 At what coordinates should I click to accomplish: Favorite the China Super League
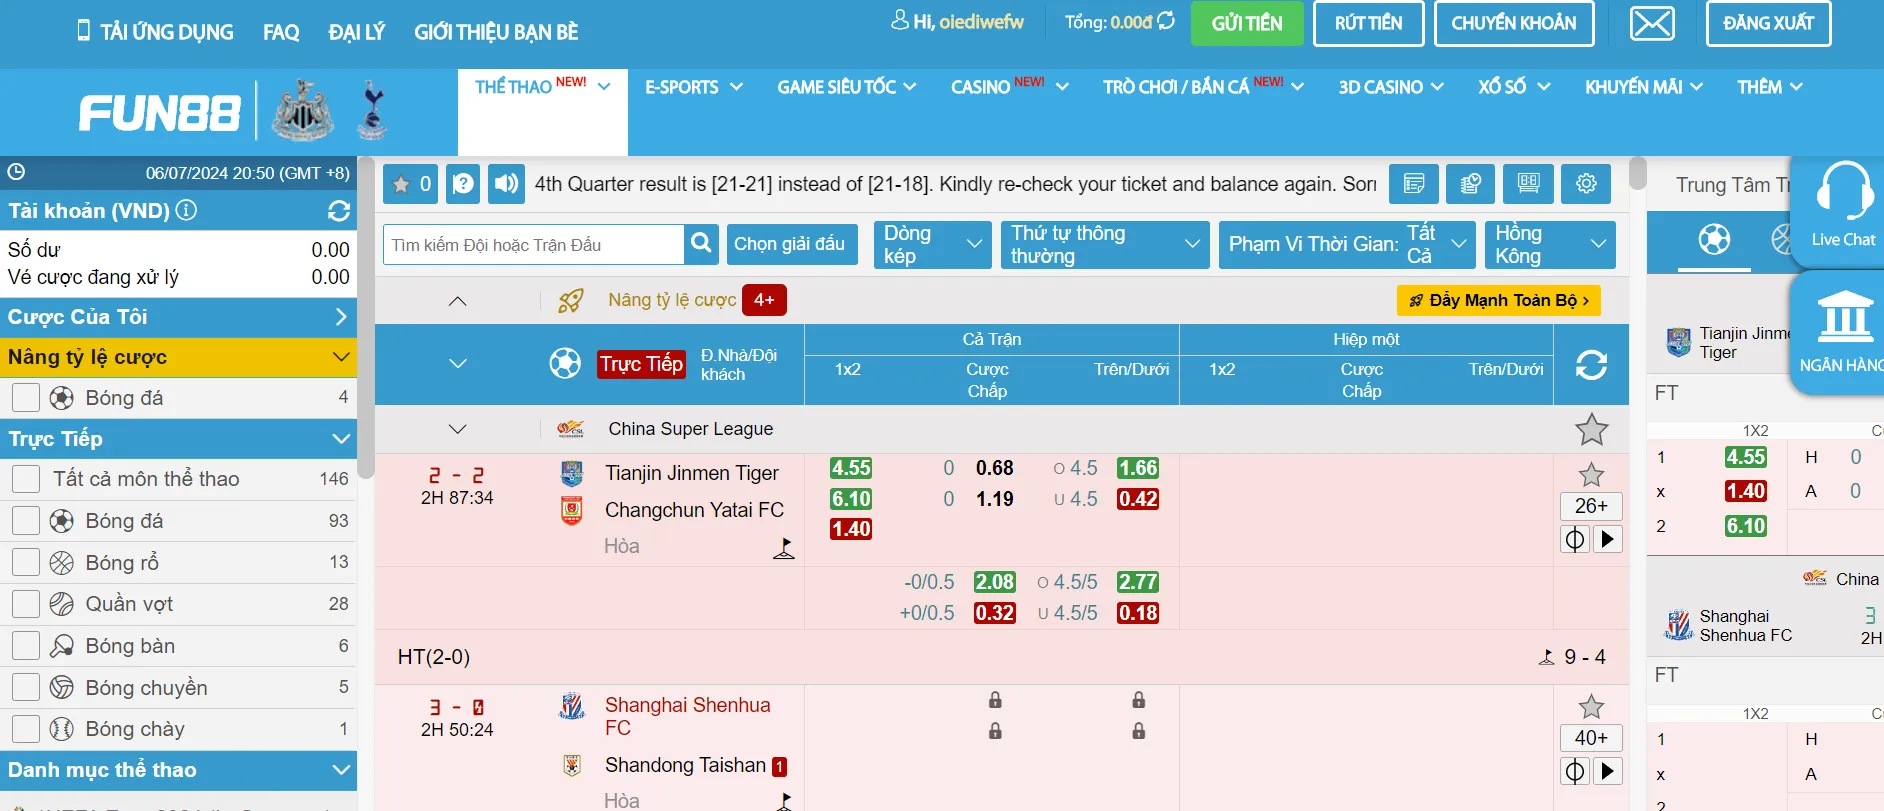pos(1591,429)
